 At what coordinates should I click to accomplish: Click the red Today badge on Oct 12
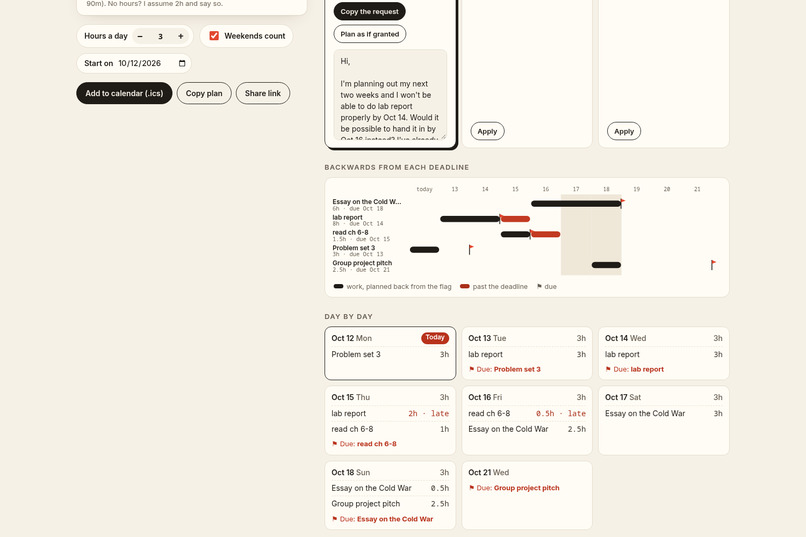pos(435,338)
